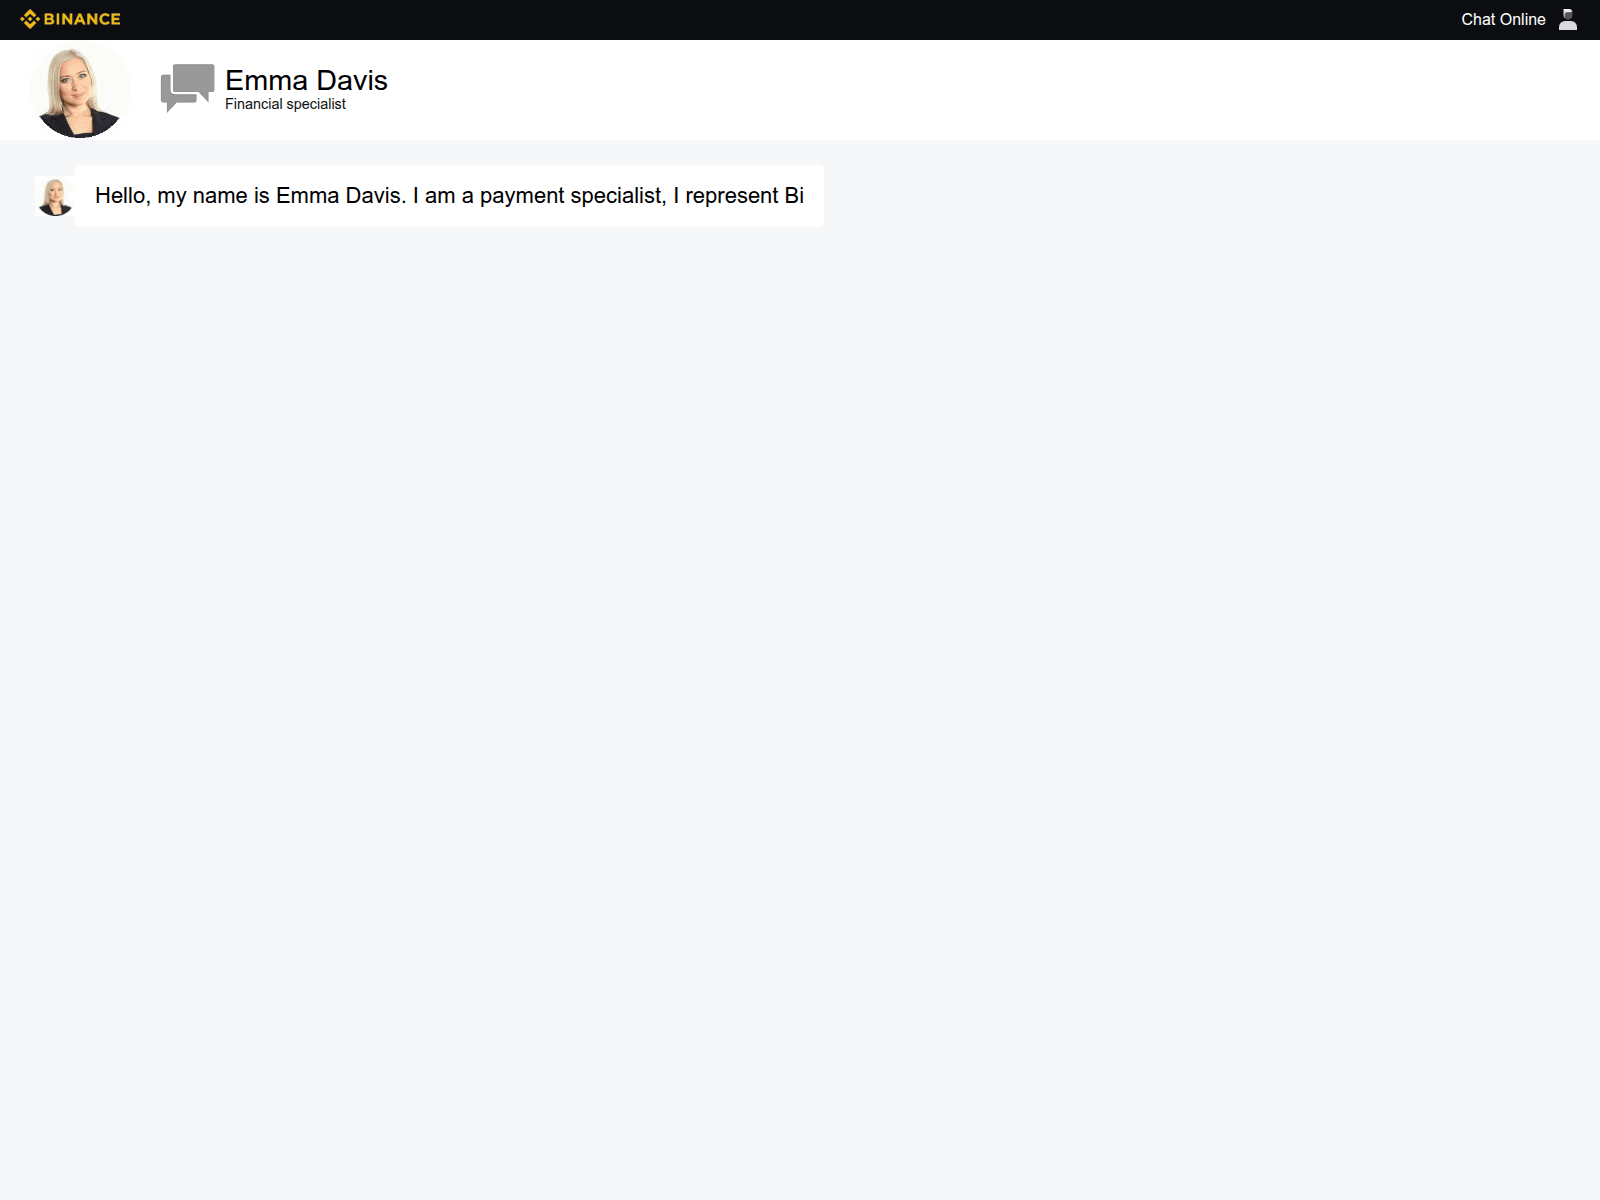
Task: Select the Chat Online label
Action: pos(1503,19)
